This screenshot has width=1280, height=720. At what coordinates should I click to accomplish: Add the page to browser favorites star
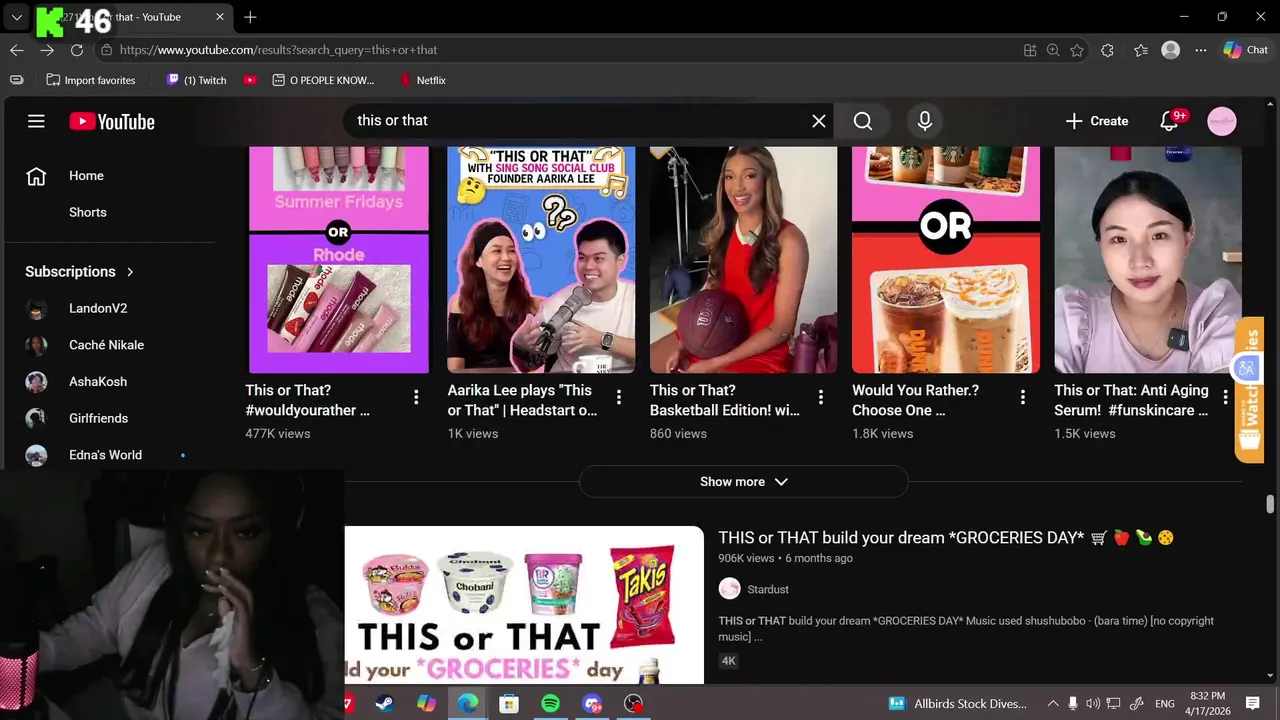point(1077,50)
